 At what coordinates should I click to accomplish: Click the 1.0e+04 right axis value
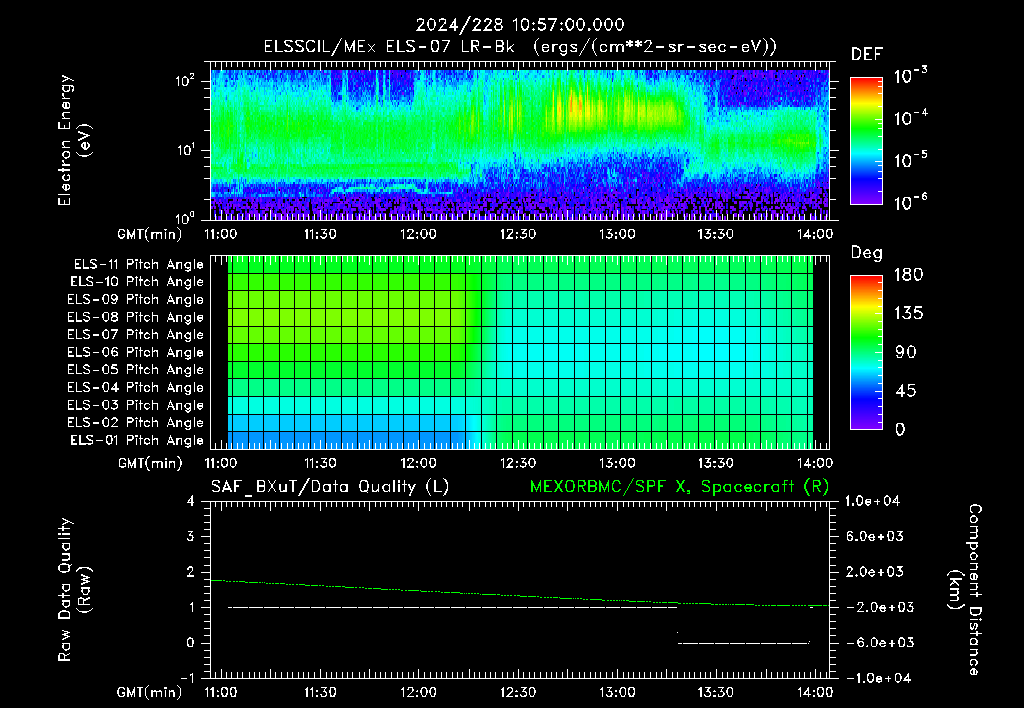pos(872,501)
